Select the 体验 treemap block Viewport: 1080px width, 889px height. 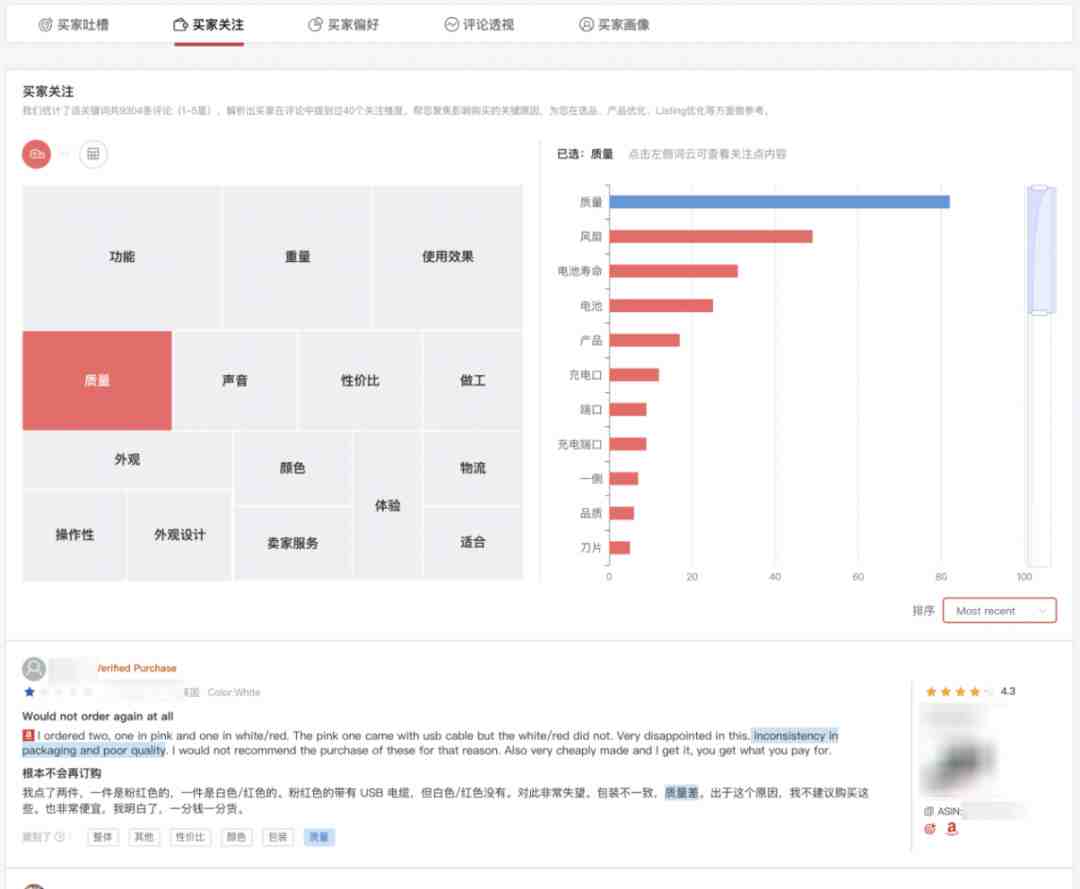click(388, 505)
